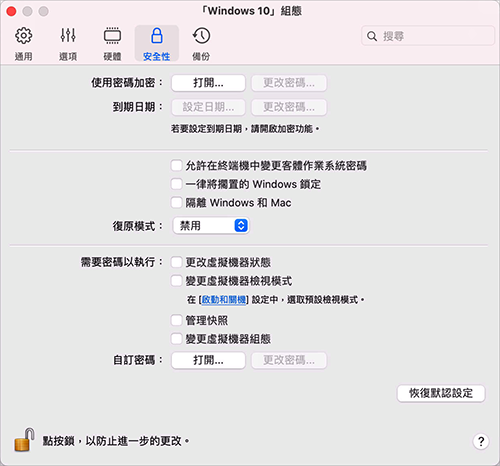Check 隔離 Windows 和 Mac option
The height and width of the screenshot is (466, 500).
click(x=176, y=202)
